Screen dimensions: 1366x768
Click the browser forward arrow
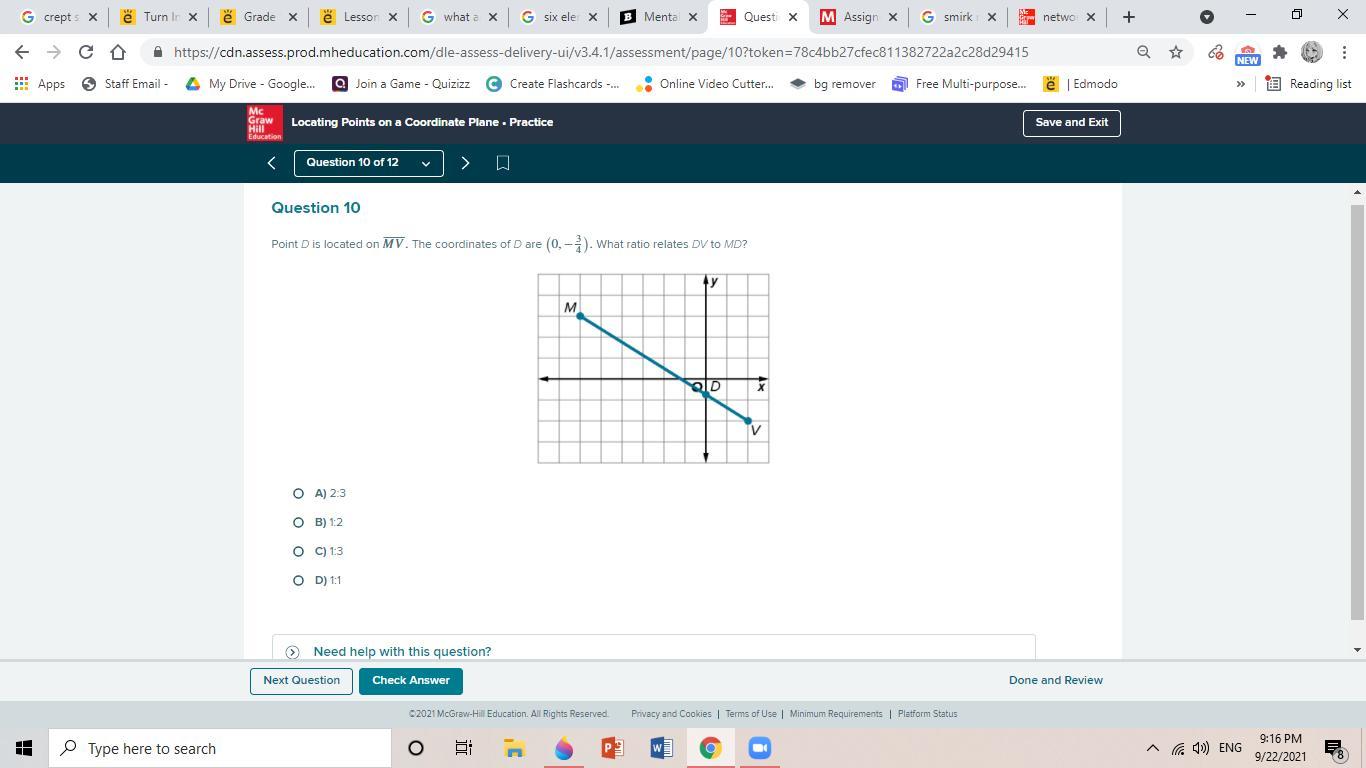[x=54, y=52]
